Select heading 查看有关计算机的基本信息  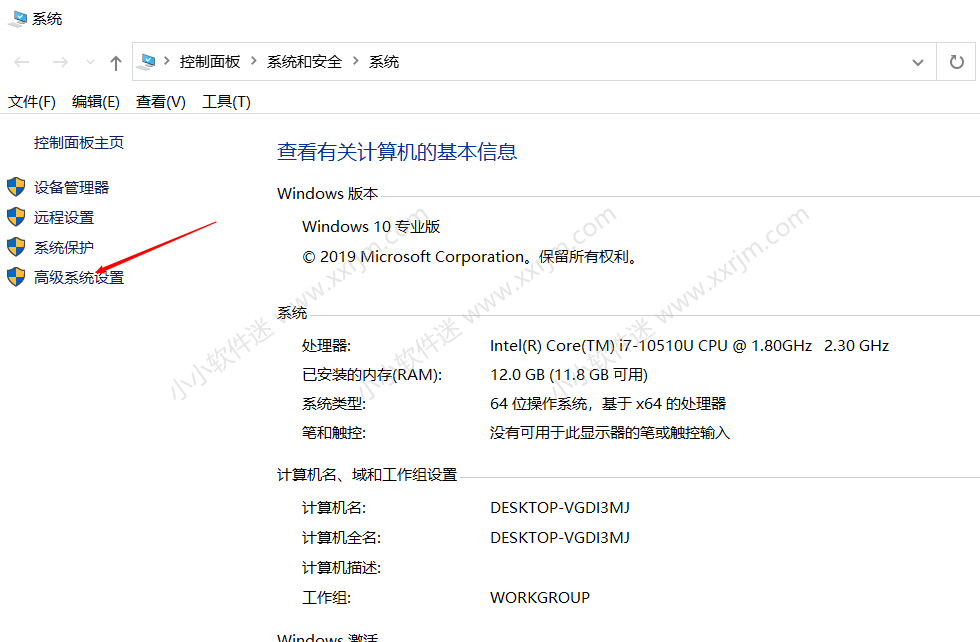397,152
